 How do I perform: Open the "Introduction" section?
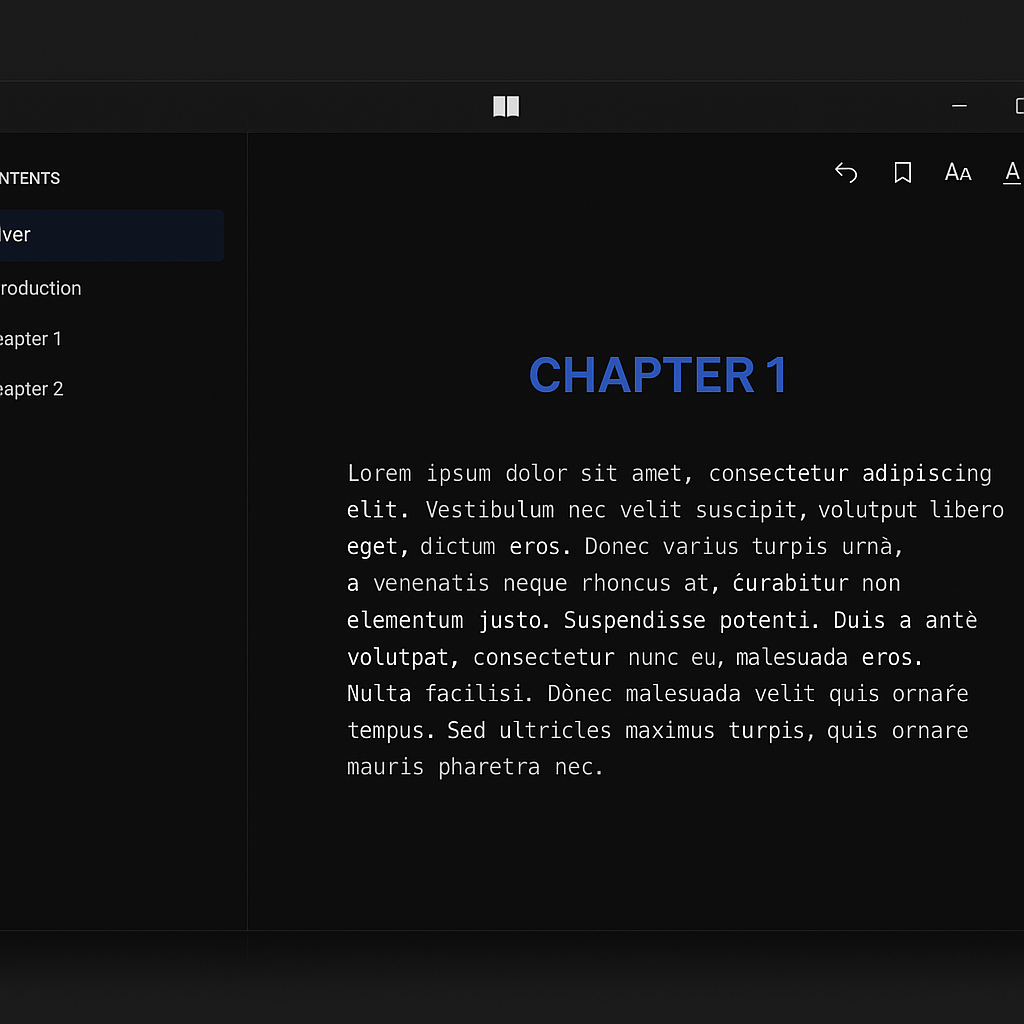click(40, 288)
